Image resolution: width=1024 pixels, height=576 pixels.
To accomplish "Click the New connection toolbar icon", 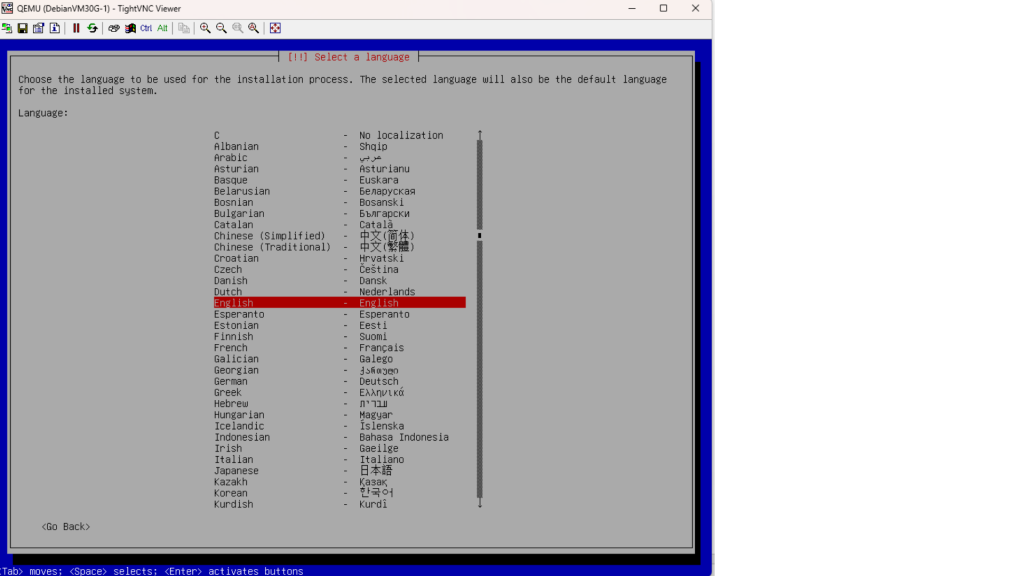I will (7, 28).
